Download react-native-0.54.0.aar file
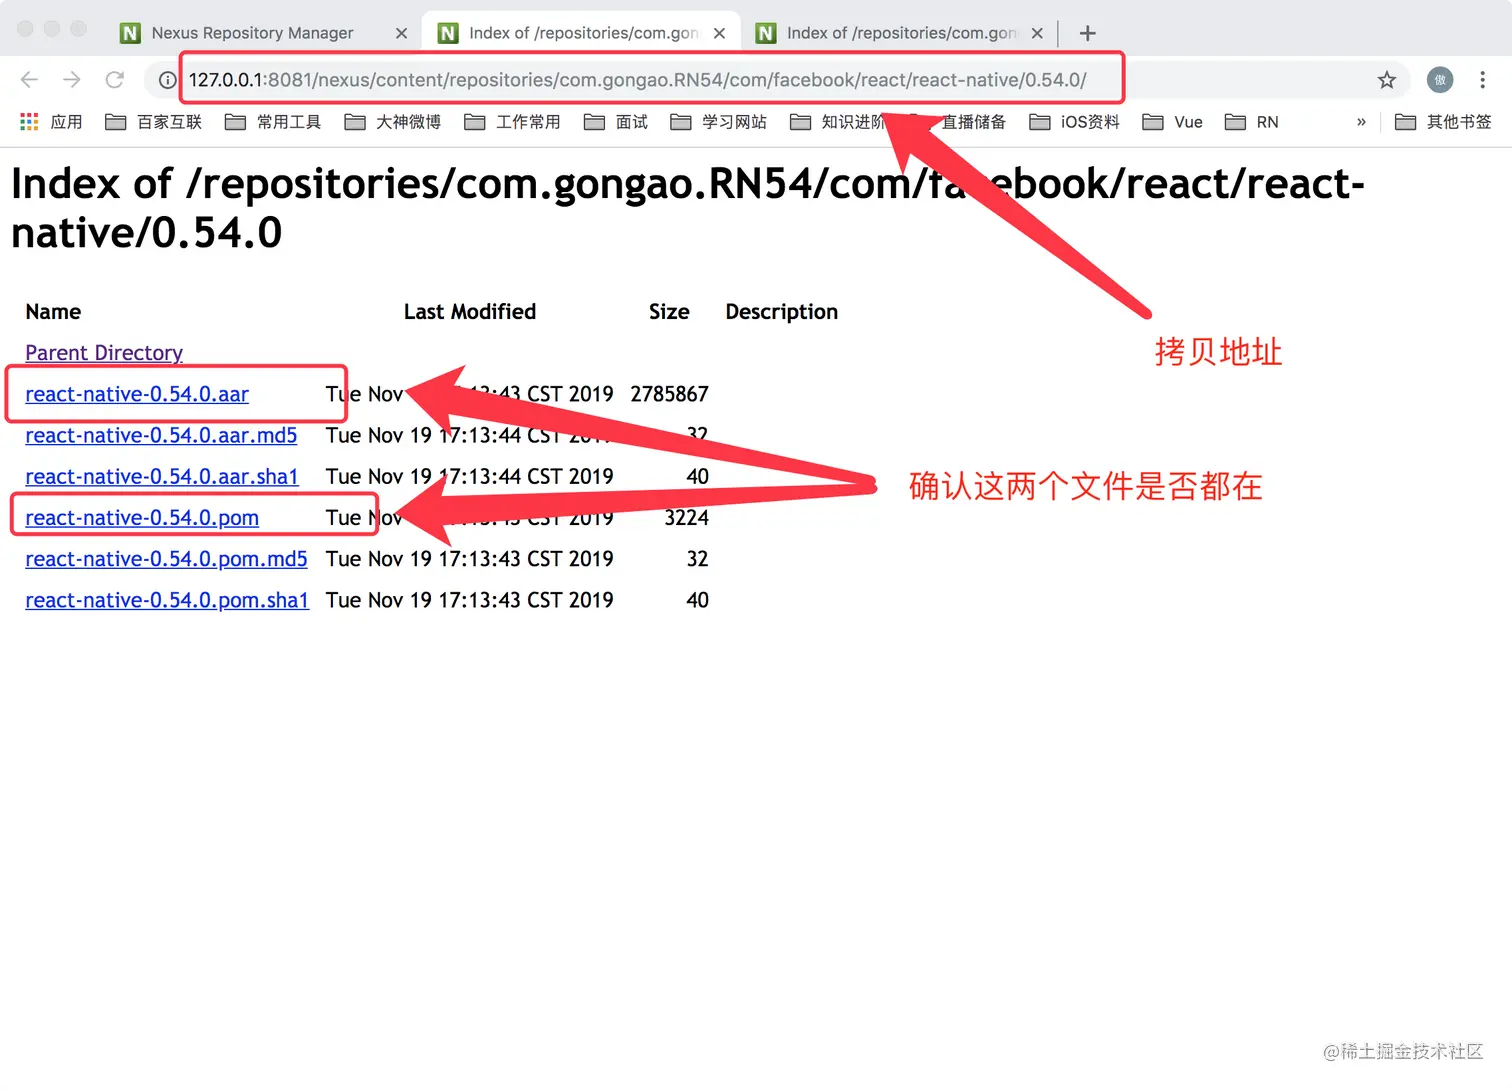This screenshot has height=1090, width=1512. coord(137,394)
